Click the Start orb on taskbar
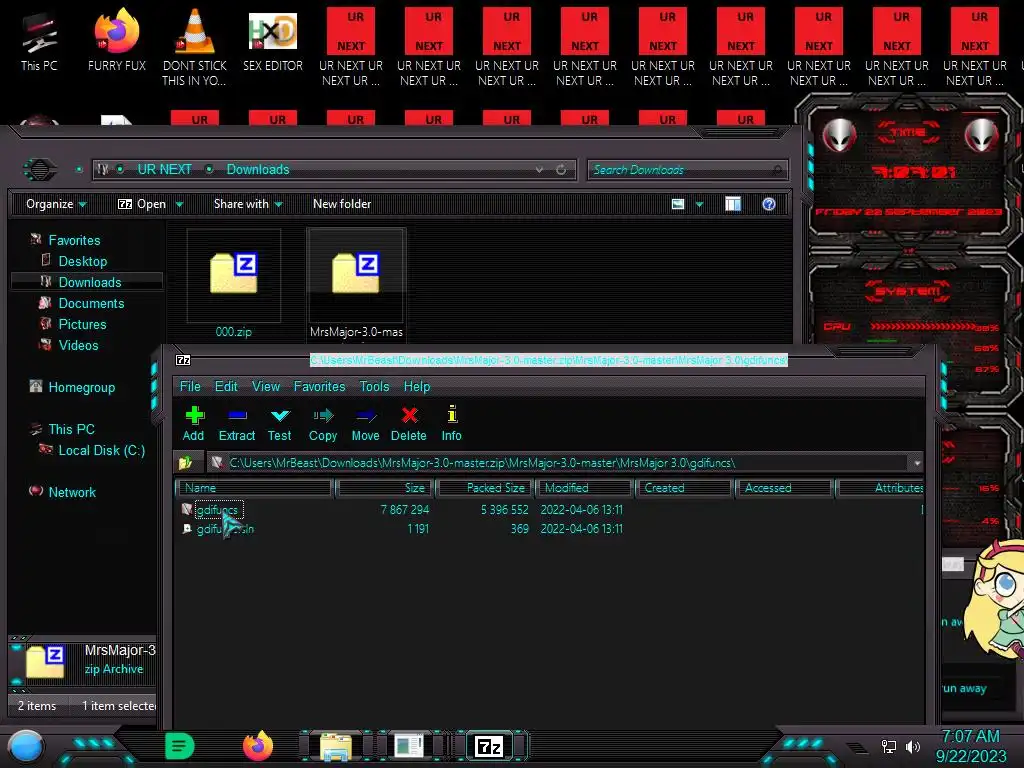This screenshot has height=768, width=1024. (26, 746)
